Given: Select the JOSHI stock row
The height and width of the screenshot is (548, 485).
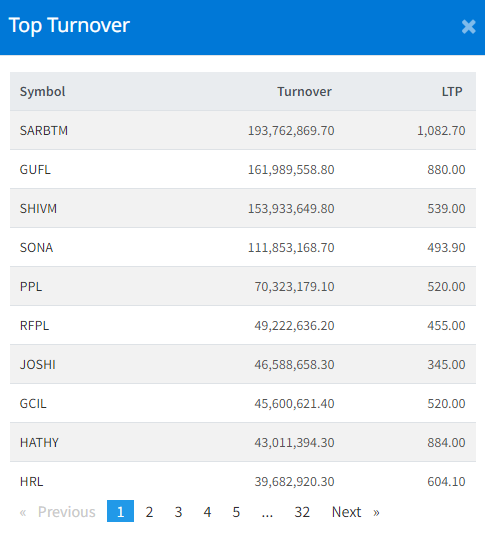Looking at the screenshot, I should pos(243,365).
